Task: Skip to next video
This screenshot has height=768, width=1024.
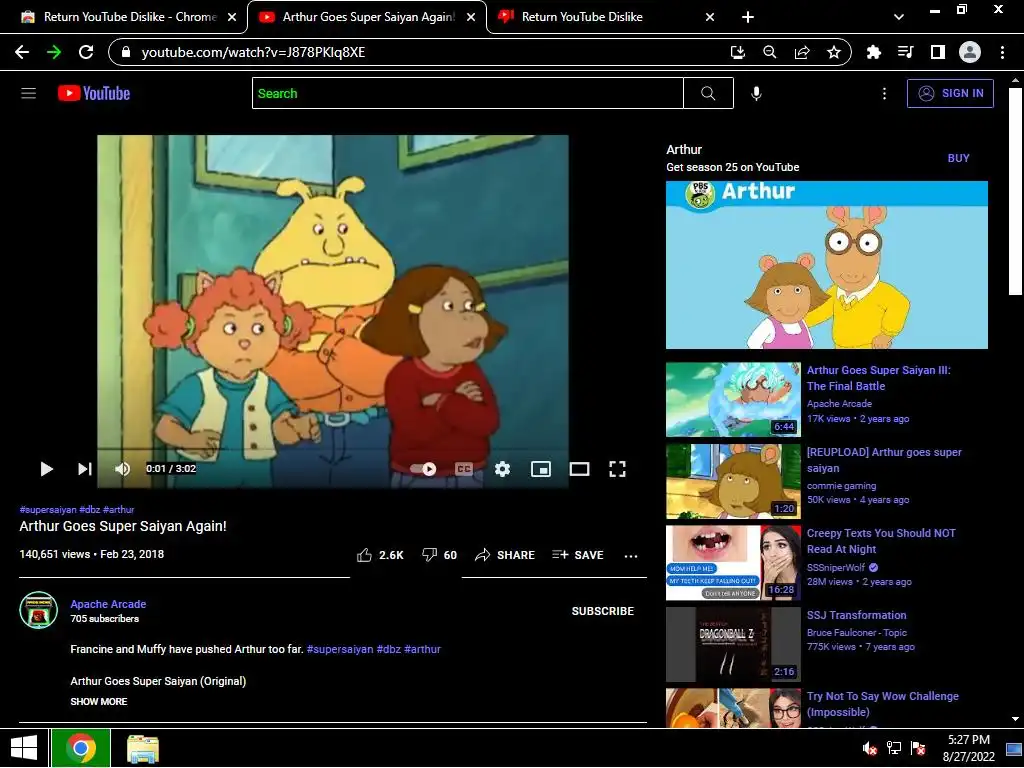Action: click(x=85, y=469)
